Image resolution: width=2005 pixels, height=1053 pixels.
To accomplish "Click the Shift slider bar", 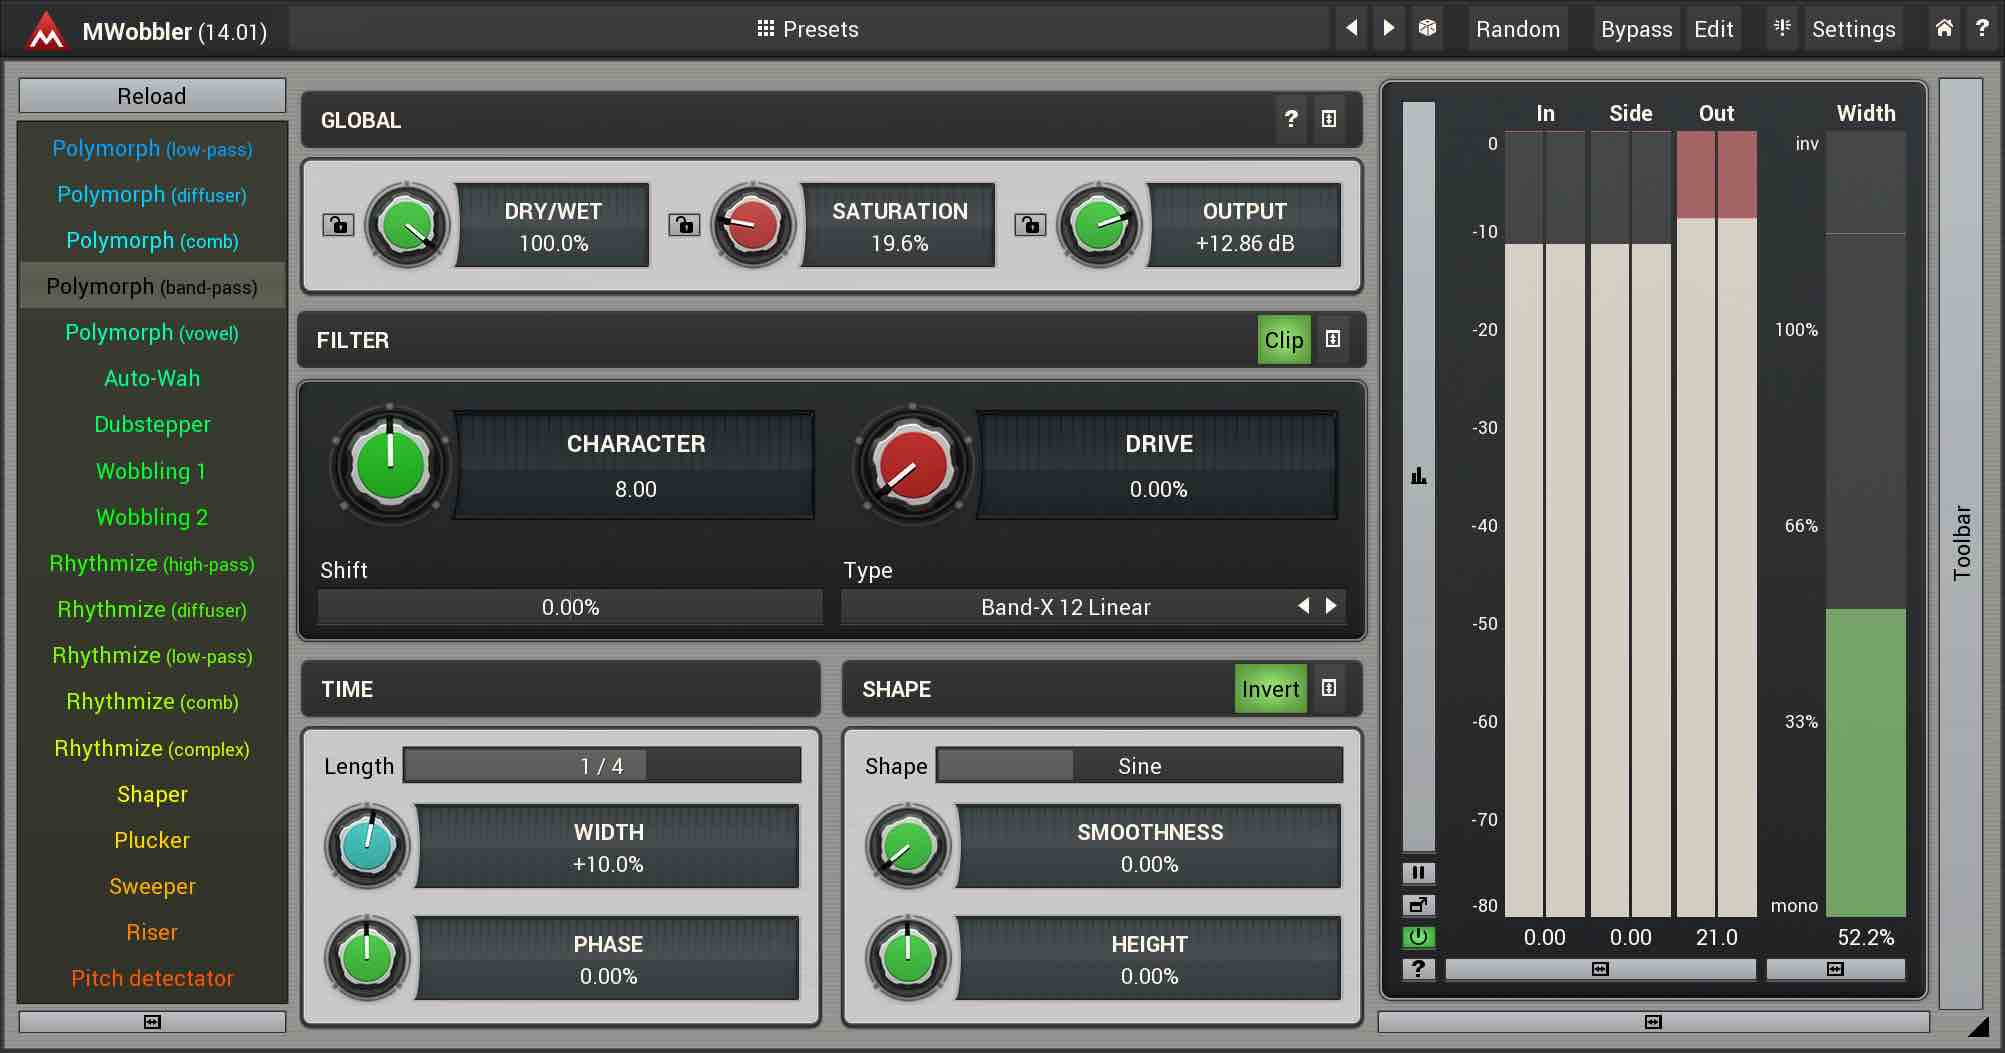I will (x=570, y=607).
